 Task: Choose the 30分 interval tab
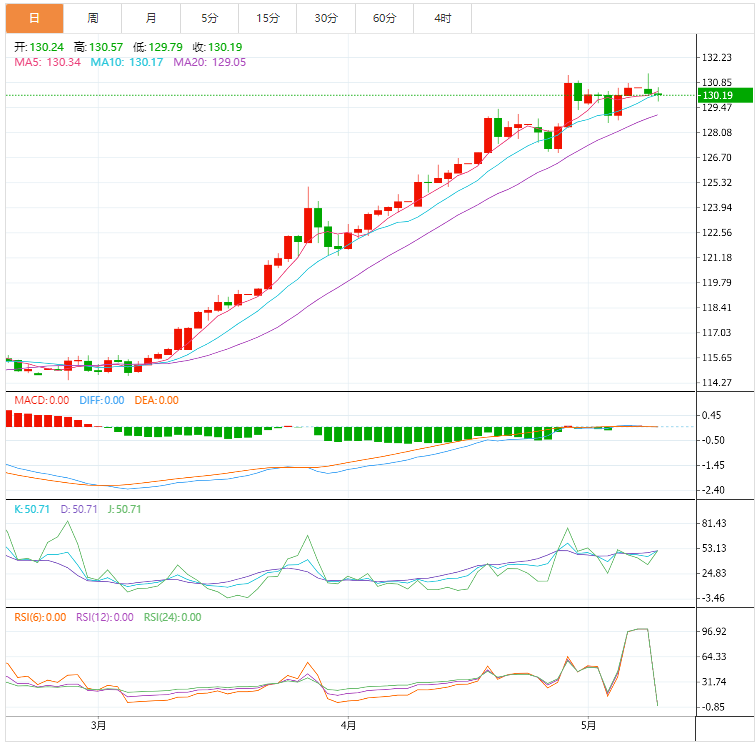[x=326, y=18]
